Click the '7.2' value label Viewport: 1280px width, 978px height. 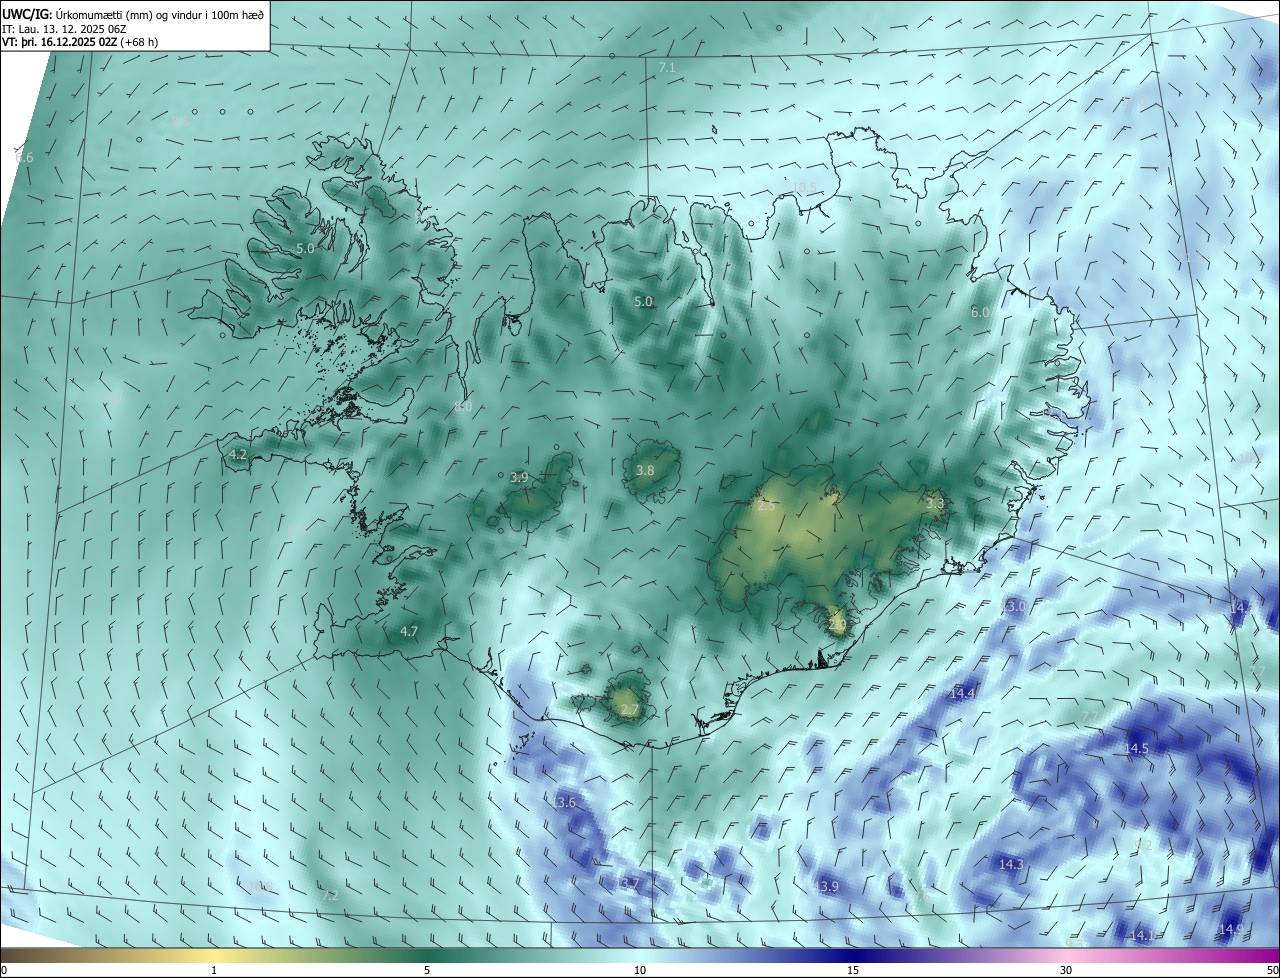(x=330, y=896)
